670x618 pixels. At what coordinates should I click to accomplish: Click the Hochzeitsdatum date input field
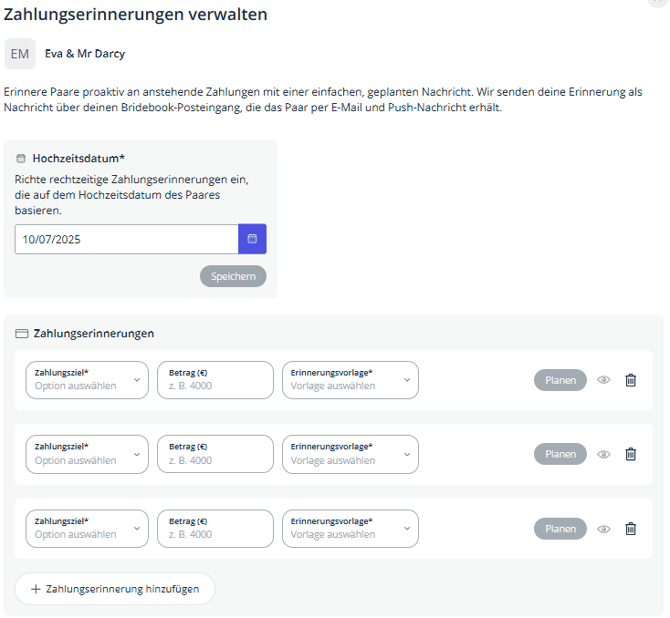tap(126, 239)
